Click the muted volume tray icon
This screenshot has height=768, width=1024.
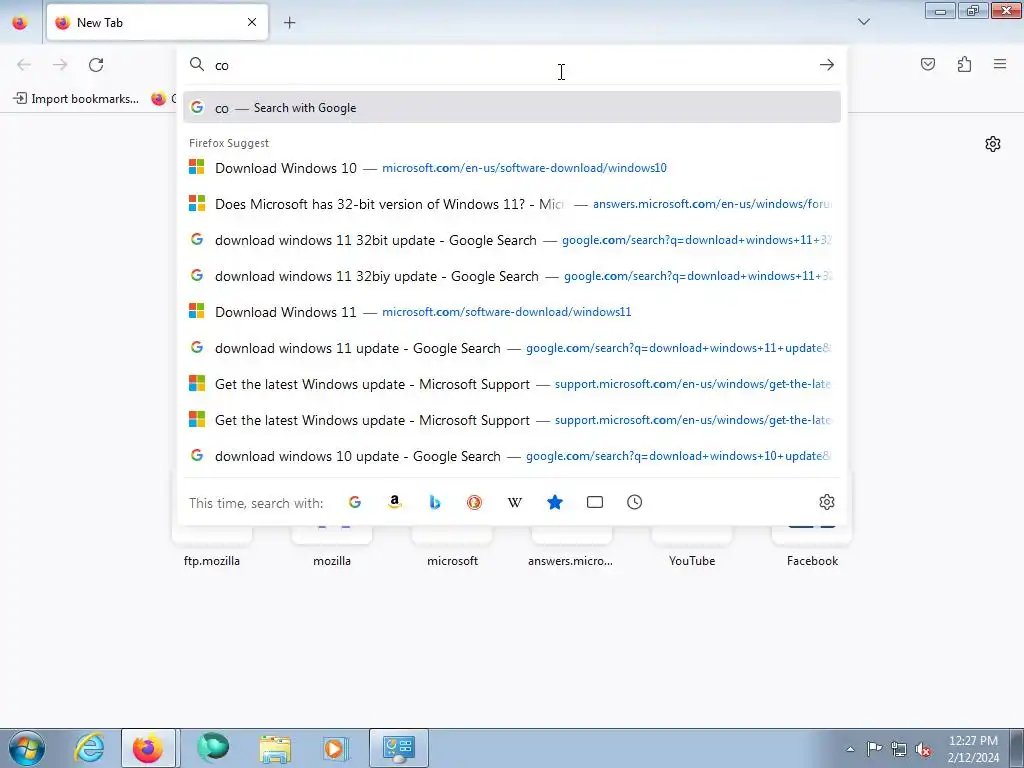[x=923, y=749]
